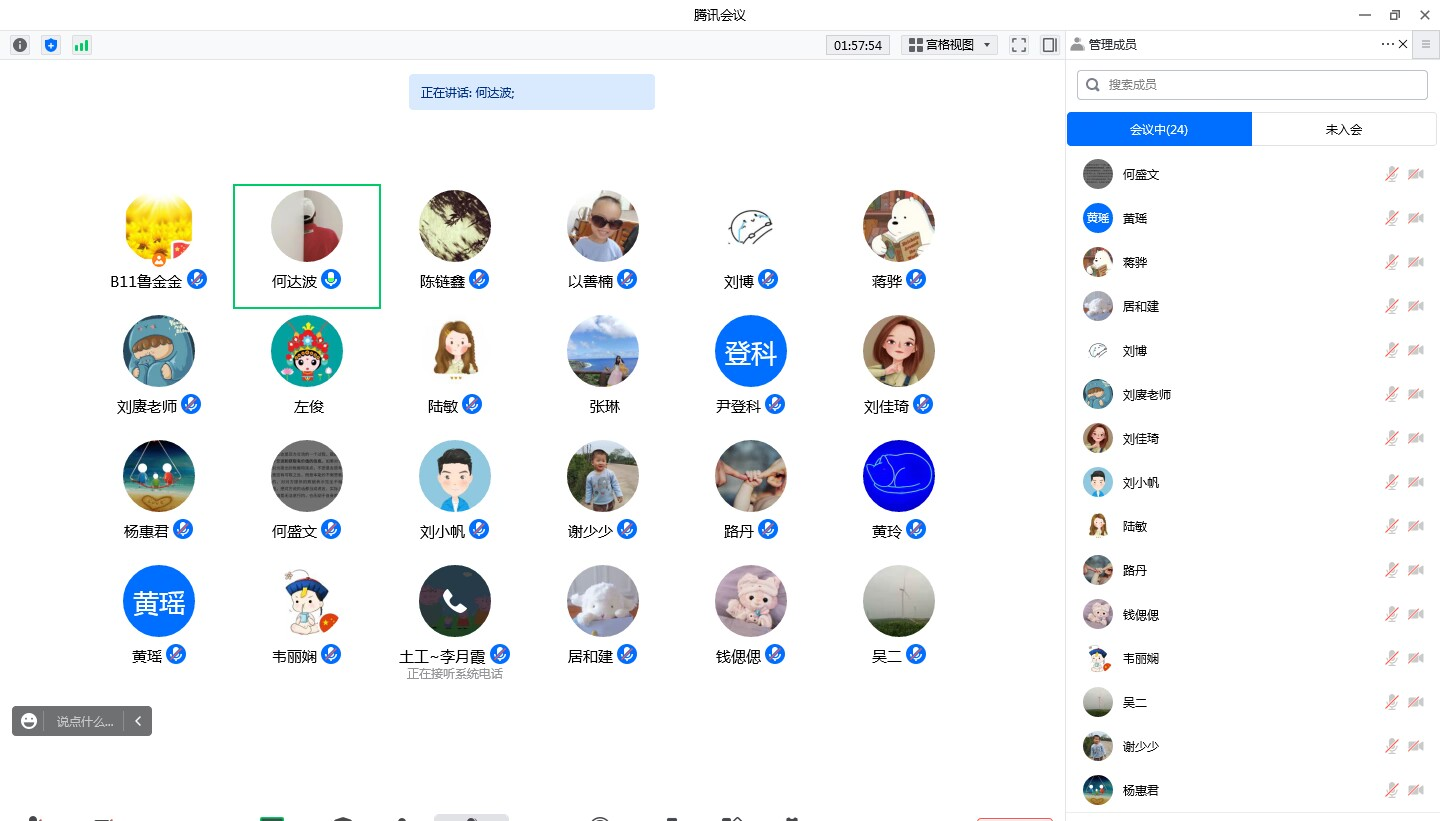
Task: Click the 说点什么... chat prompt
Action: pos(84,721)
